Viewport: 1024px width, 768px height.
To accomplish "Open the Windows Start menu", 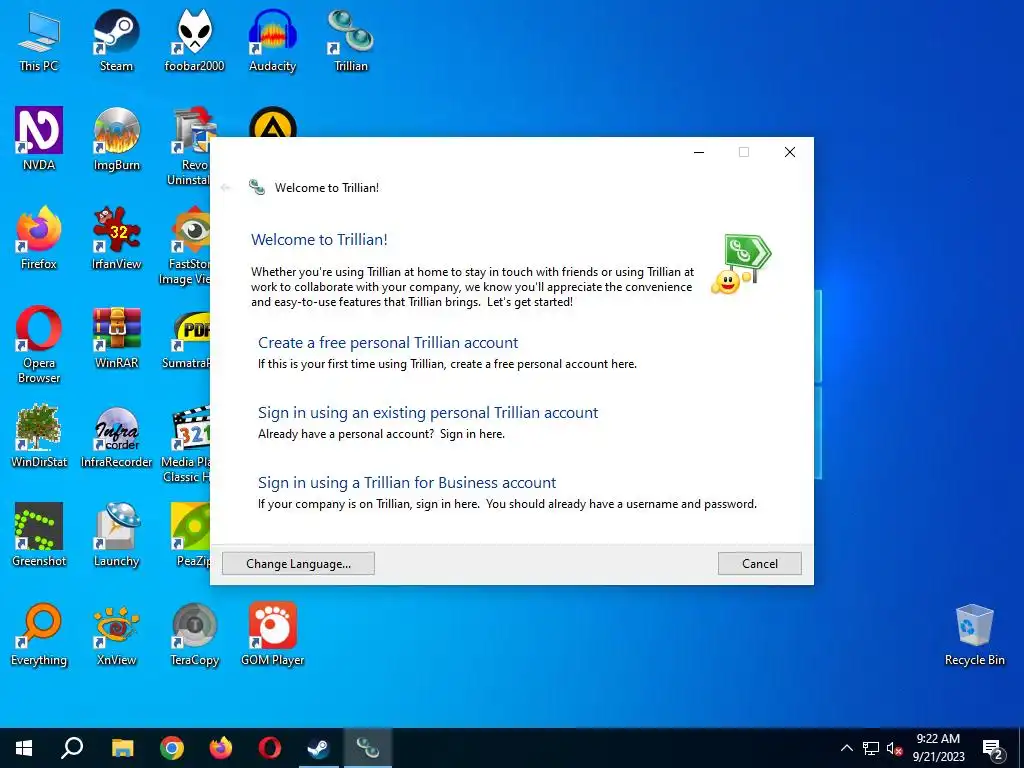I will point(24,748).
